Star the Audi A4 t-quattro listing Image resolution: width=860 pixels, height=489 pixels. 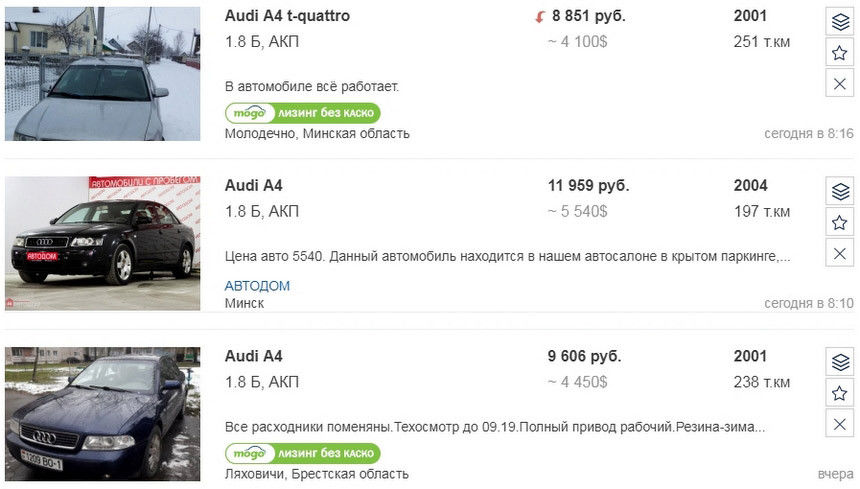pyautogui.click(x=840, y=53)
